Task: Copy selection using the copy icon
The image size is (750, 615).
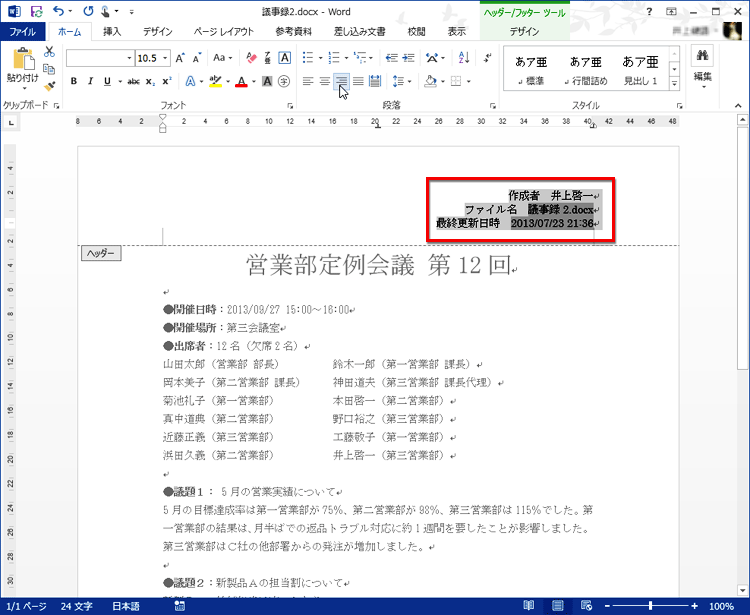Action: (x=49, y=69)
